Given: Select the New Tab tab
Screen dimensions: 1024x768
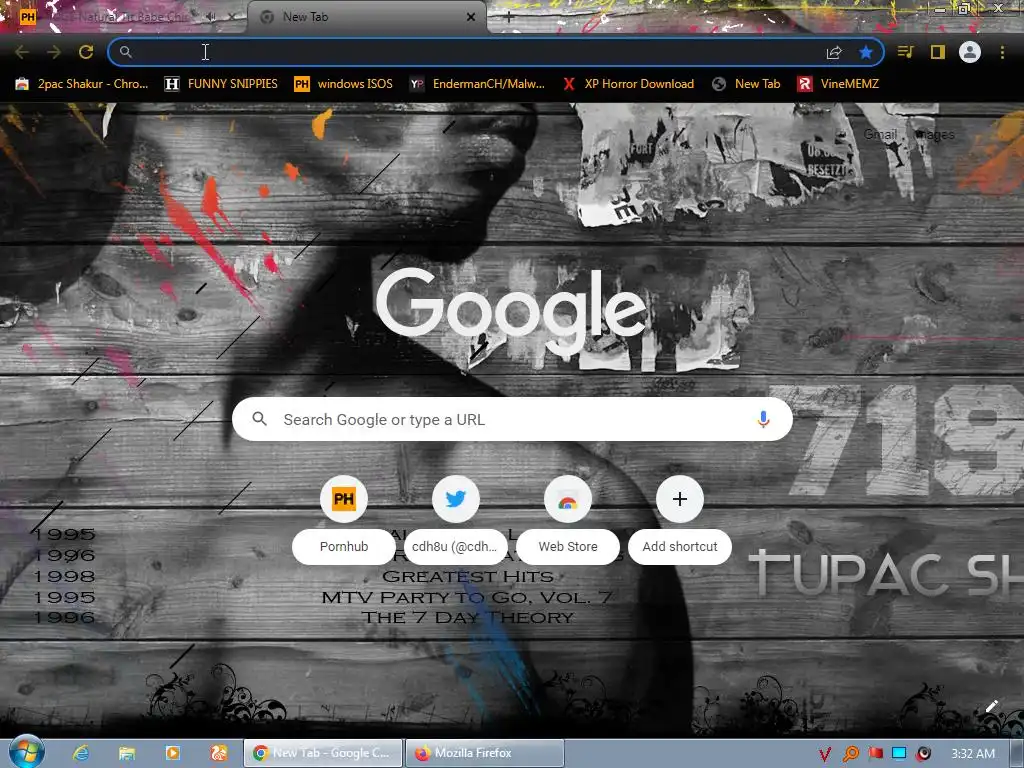Looking at the screenshot, I should (x=366, y=17).
